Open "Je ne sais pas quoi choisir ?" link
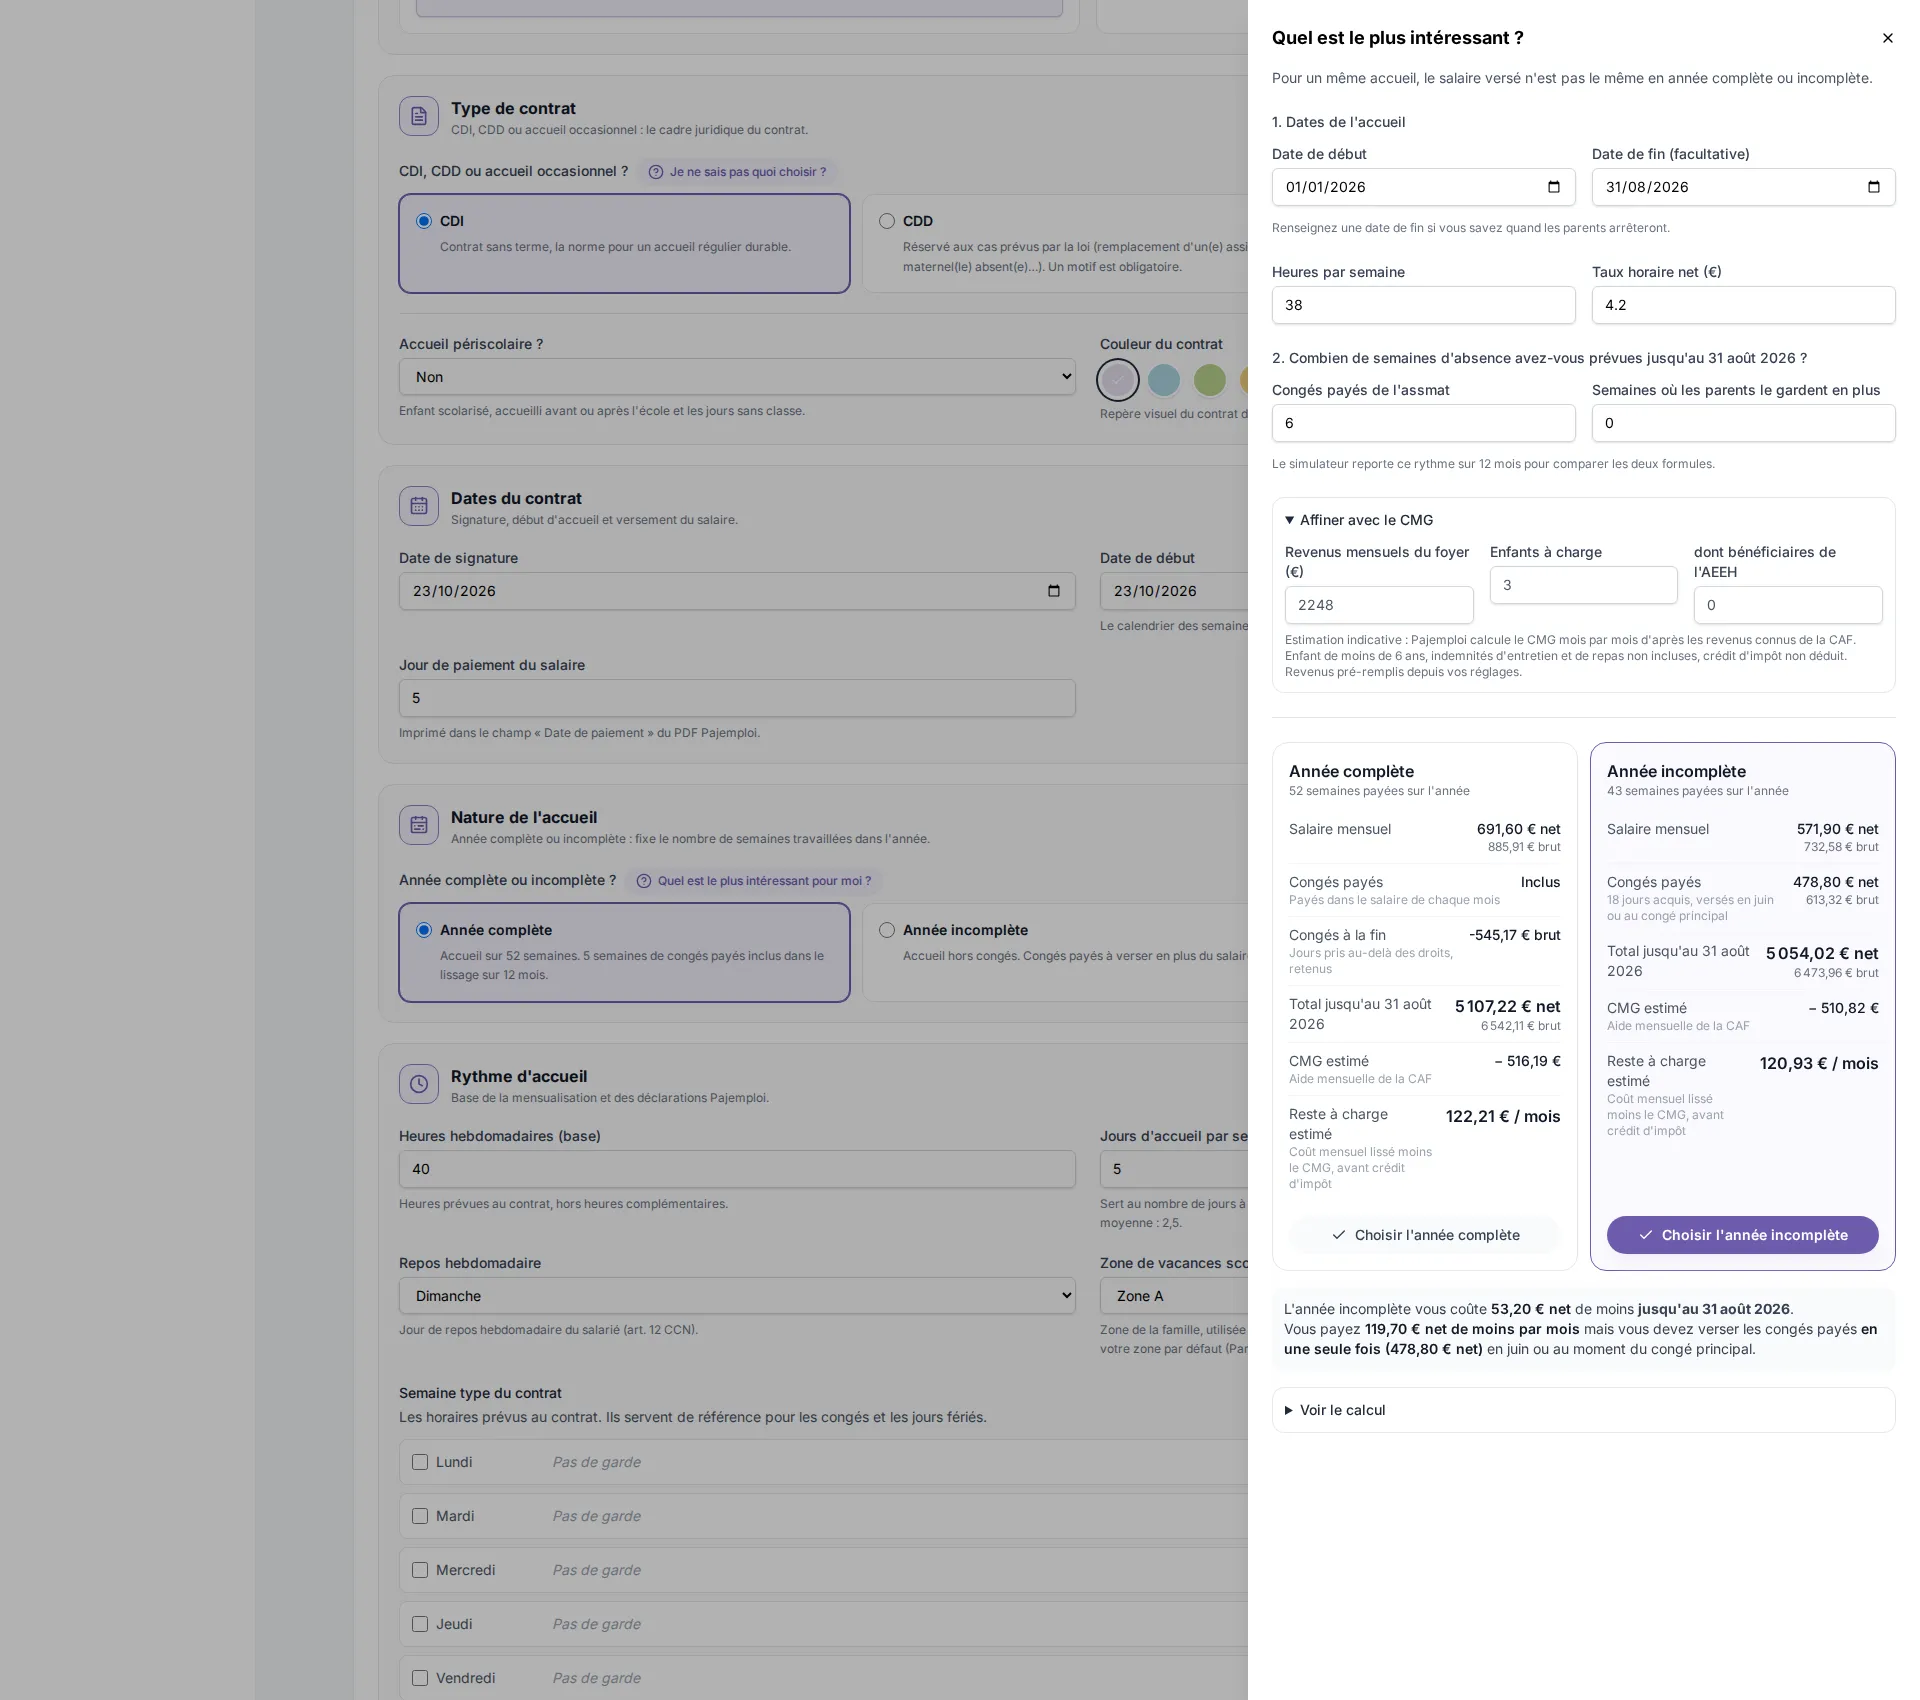 pos(738,172)
